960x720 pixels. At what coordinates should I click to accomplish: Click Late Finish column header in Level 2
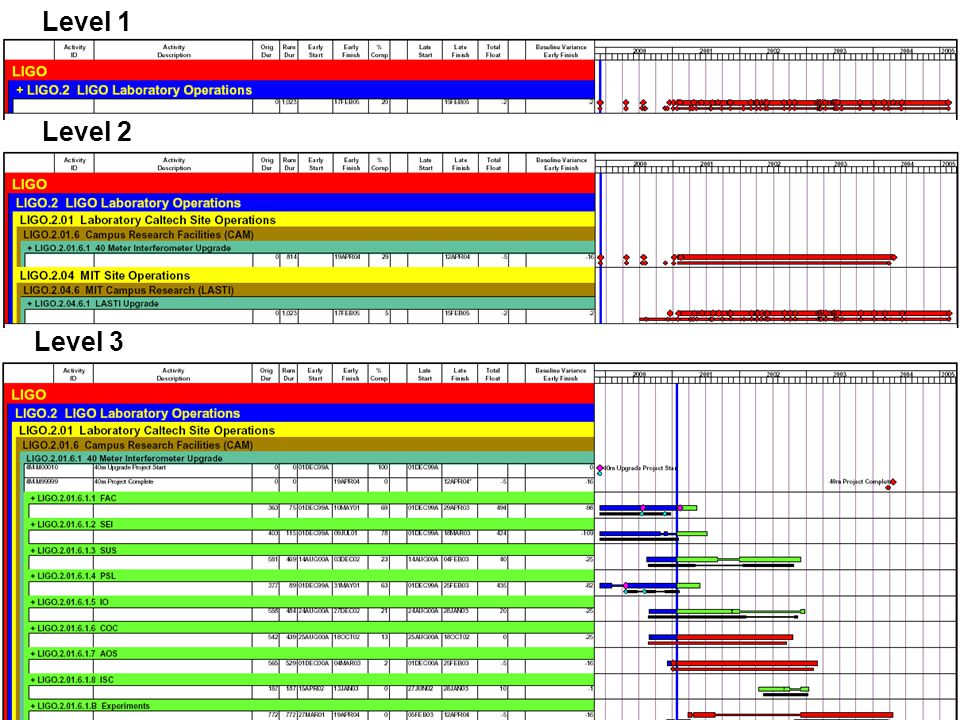point(460,164)
